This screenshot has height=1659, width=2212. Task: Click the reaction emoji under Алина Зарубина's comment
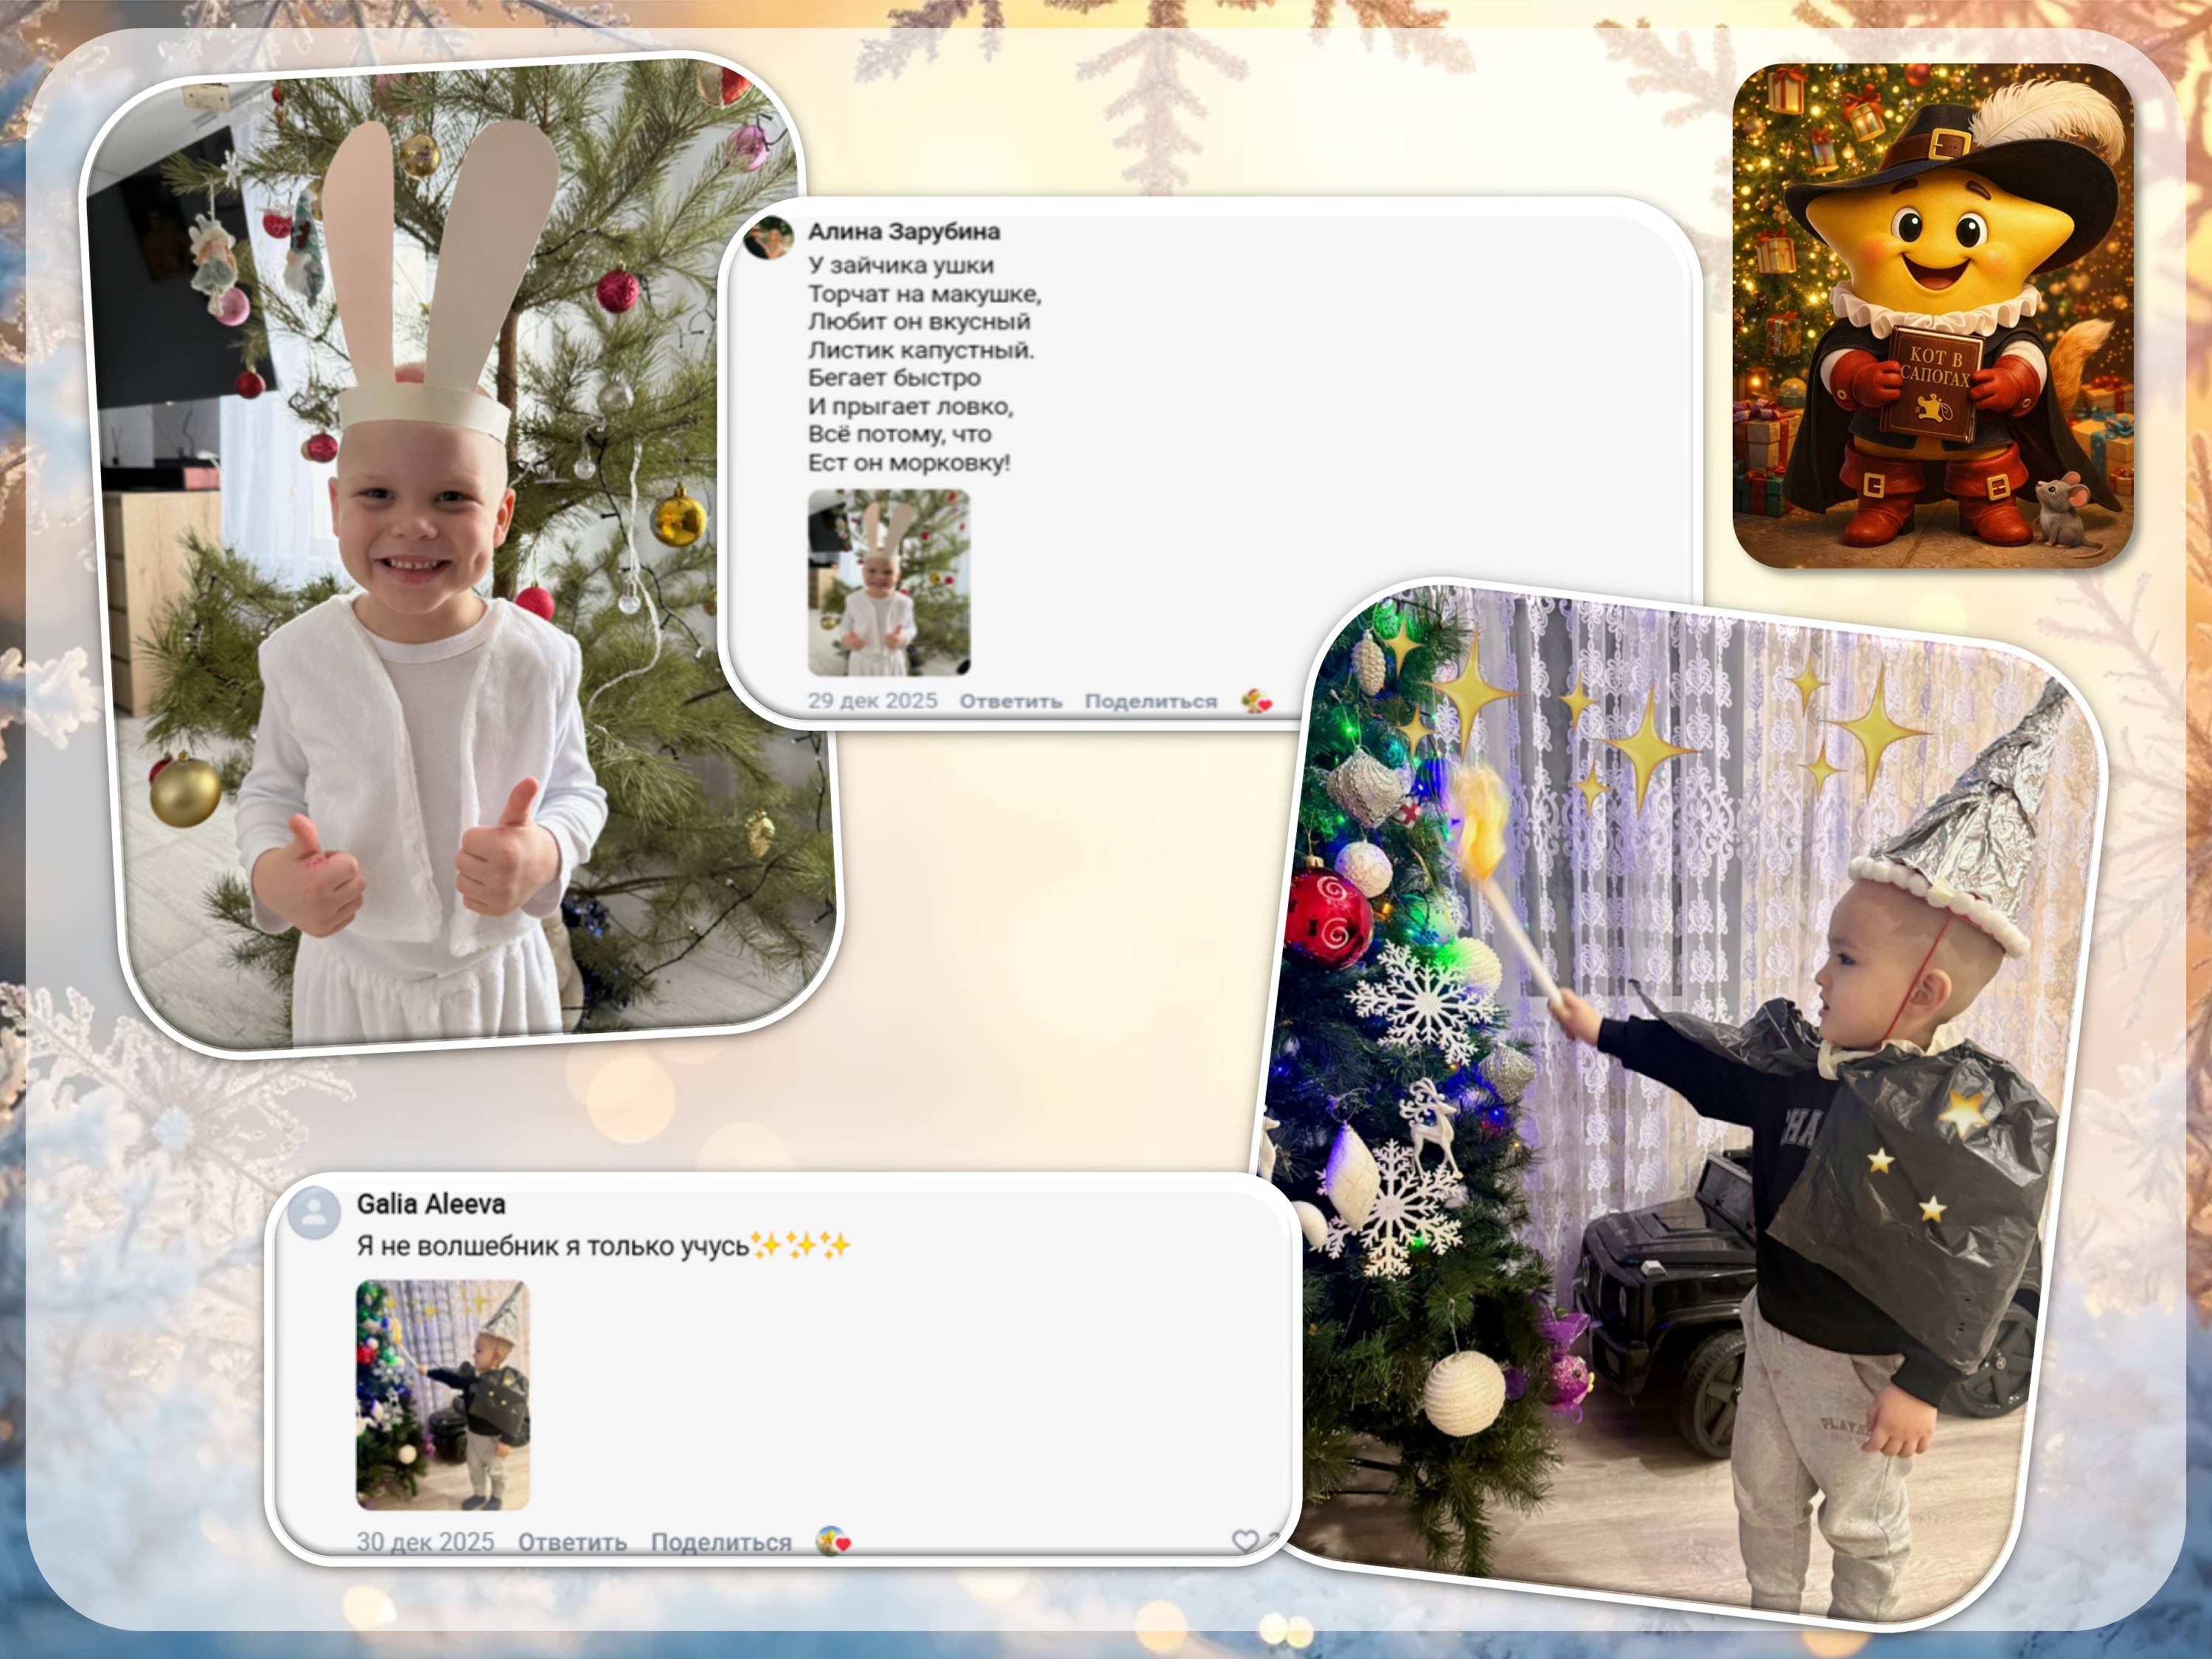pyautogui.click(x=1256, y=701)
